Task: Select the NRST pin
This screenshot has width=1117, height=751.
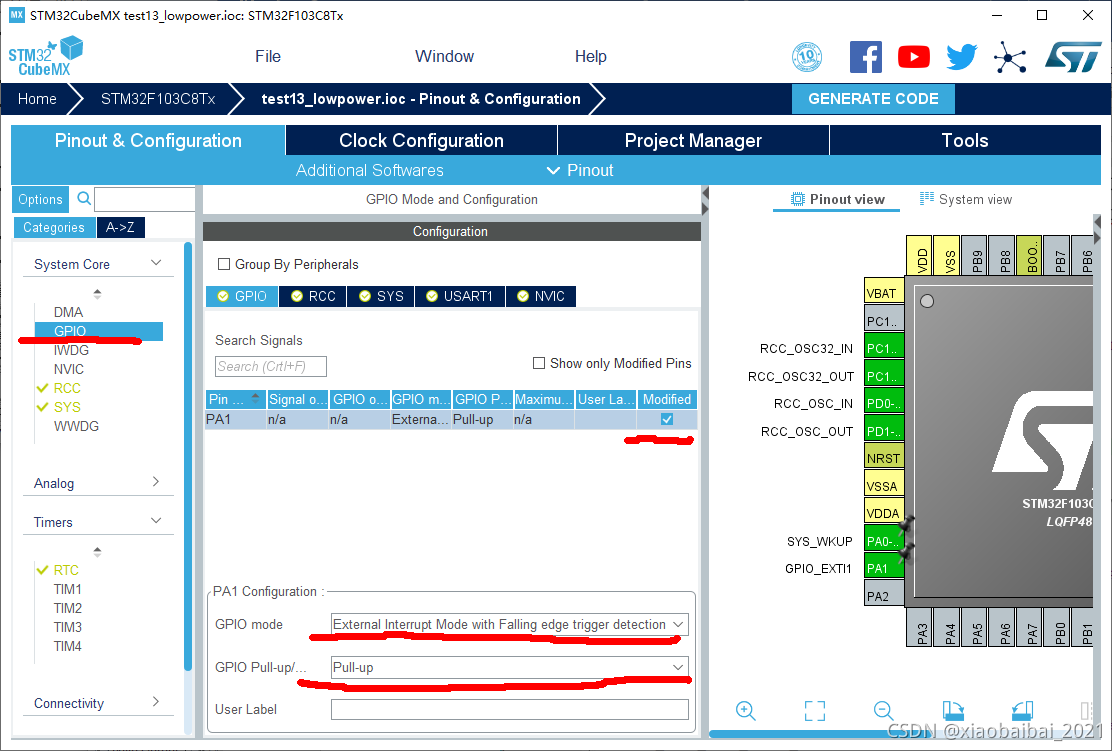Action: [884, 458]
